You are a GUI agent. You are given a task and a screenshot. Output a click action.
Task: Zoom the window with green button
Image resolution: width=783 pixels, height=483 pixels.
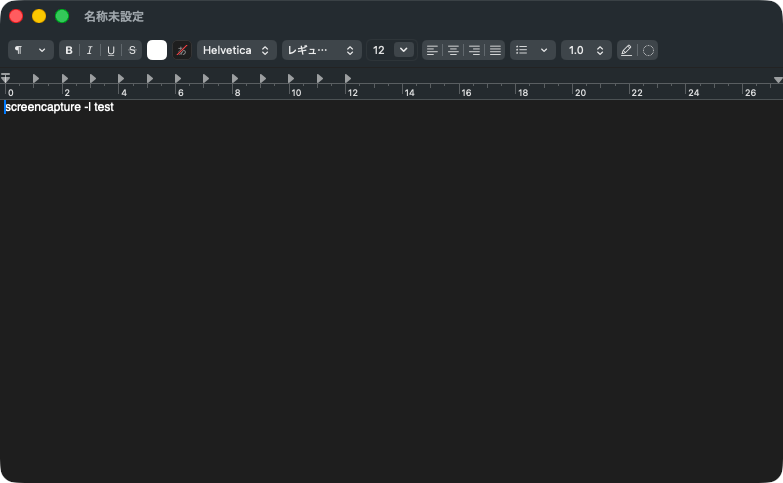tap(62, 16)
